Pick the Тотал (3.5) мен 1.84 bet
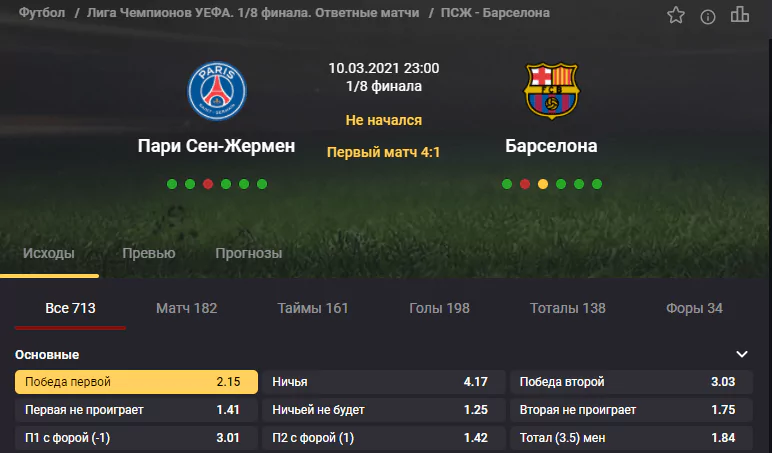This screenshot has width=772, height=453. pyautogui.click(x=631, y=438)
